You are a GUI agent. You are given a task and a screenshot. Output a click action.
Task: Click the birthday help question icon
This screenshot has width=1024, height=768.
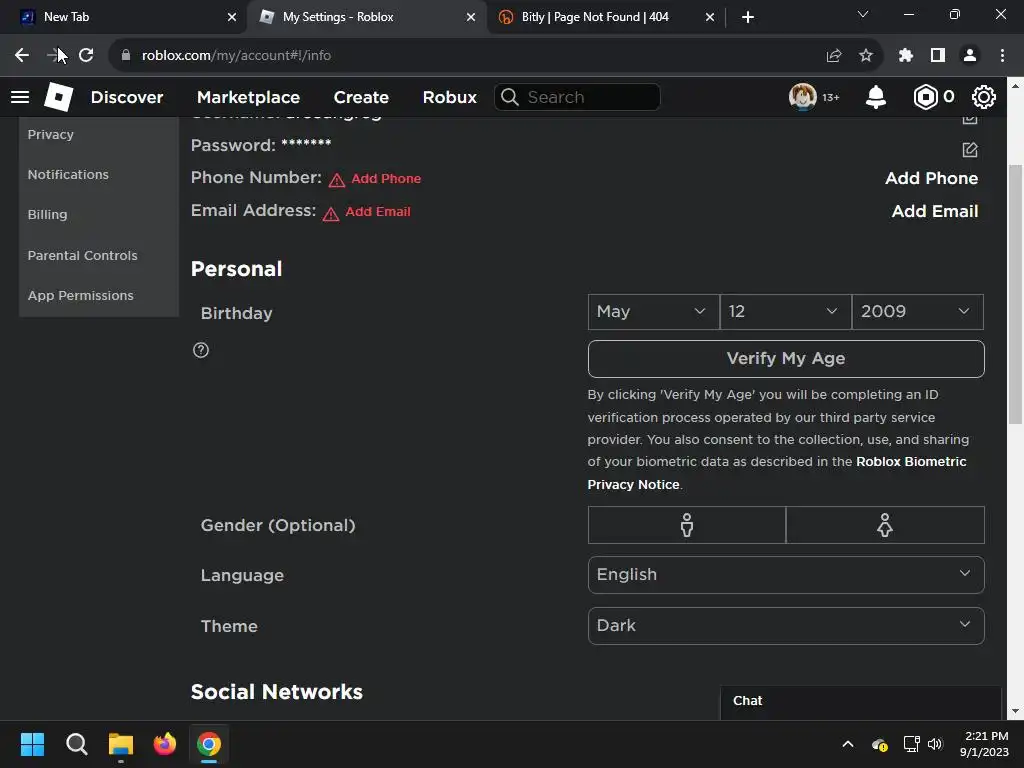tap(201, 350)
